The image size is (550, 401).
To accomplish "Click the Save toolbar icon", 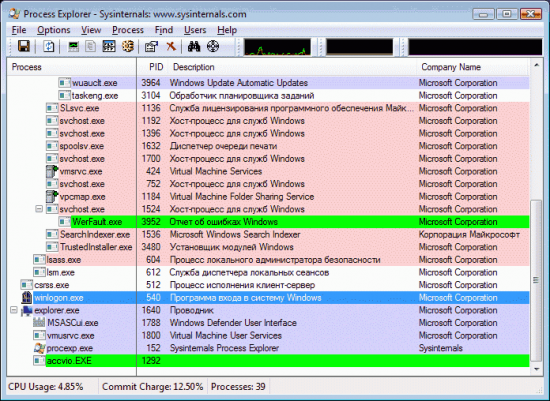I will point(24,46).
